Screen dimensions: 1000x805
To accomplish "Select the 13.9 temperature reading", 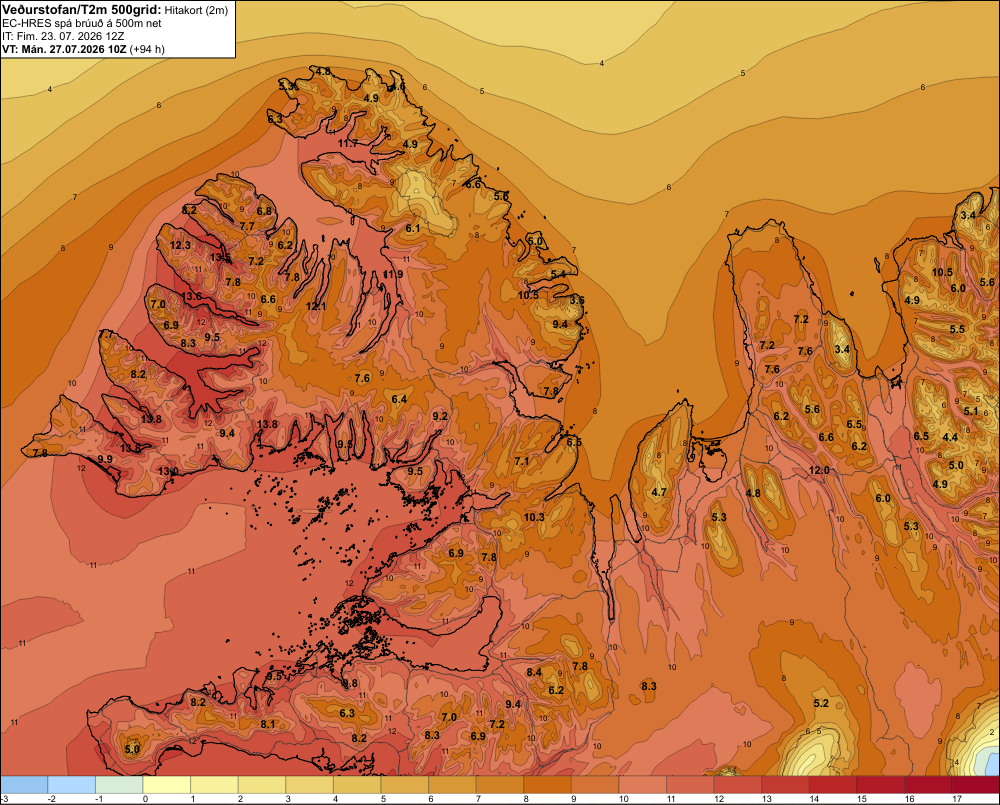I will click(x=168, y=471).
